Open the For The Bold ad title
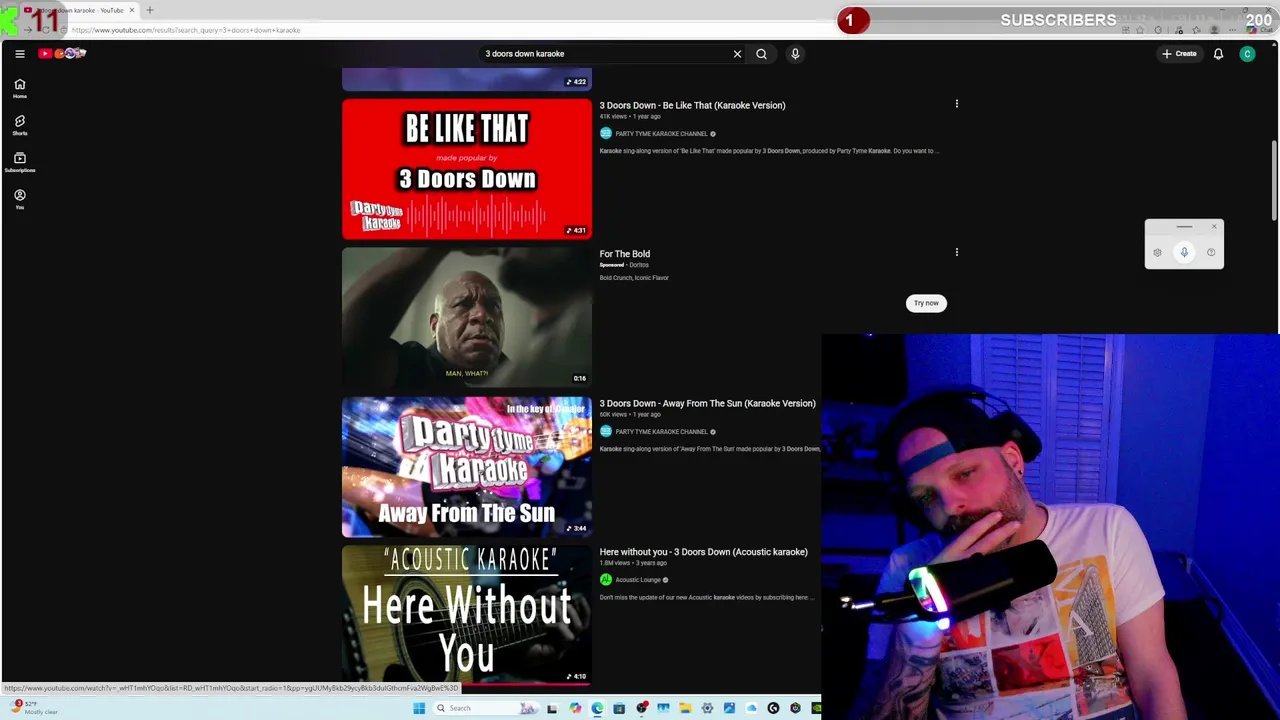The height and width of the screenshot is (720, 1280). [x=624, y=254]
